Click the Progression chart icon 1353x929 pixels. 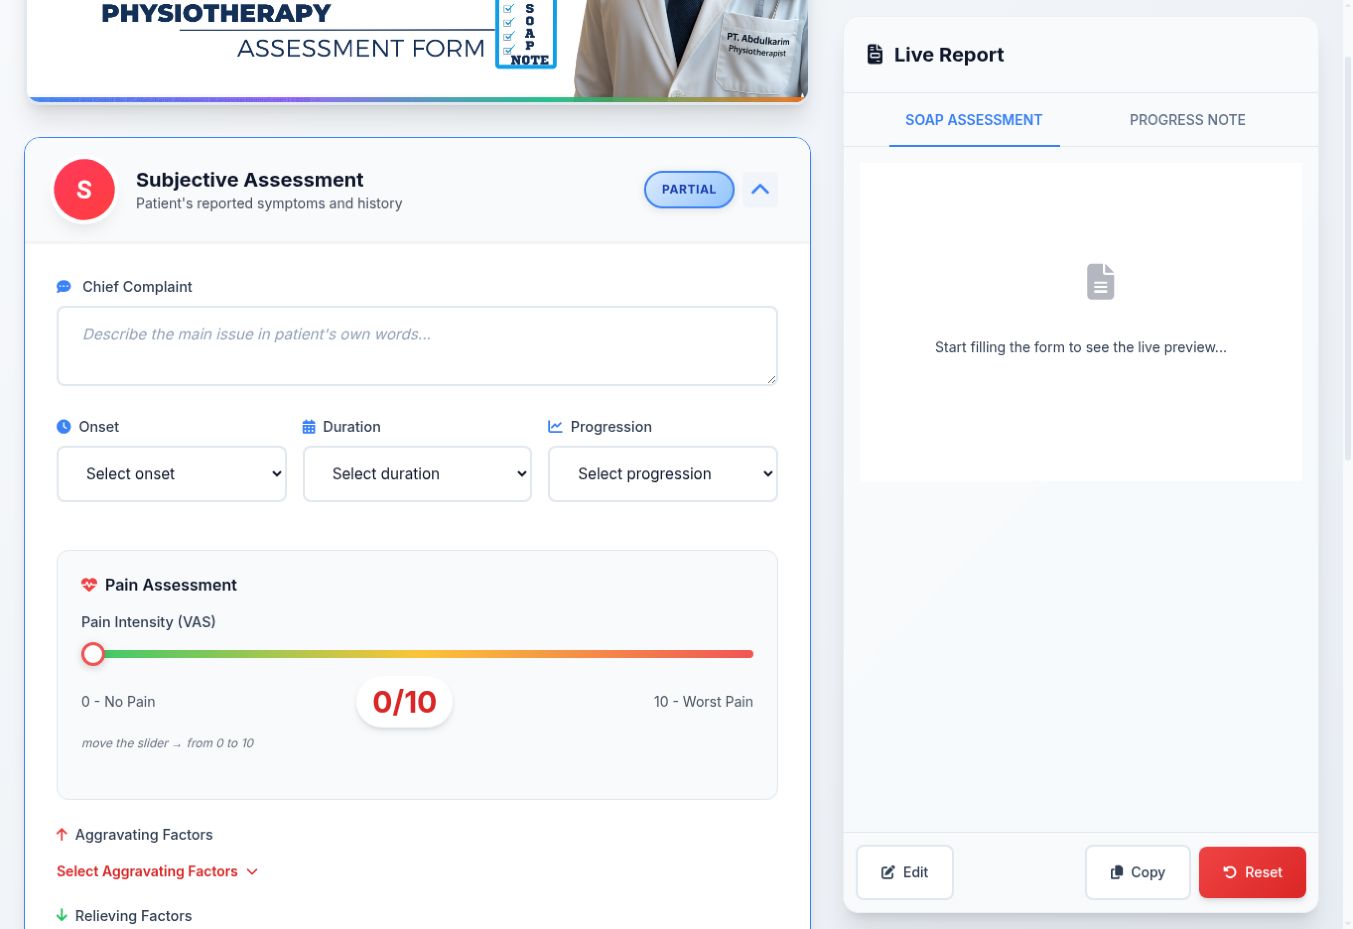pos(555,427)
